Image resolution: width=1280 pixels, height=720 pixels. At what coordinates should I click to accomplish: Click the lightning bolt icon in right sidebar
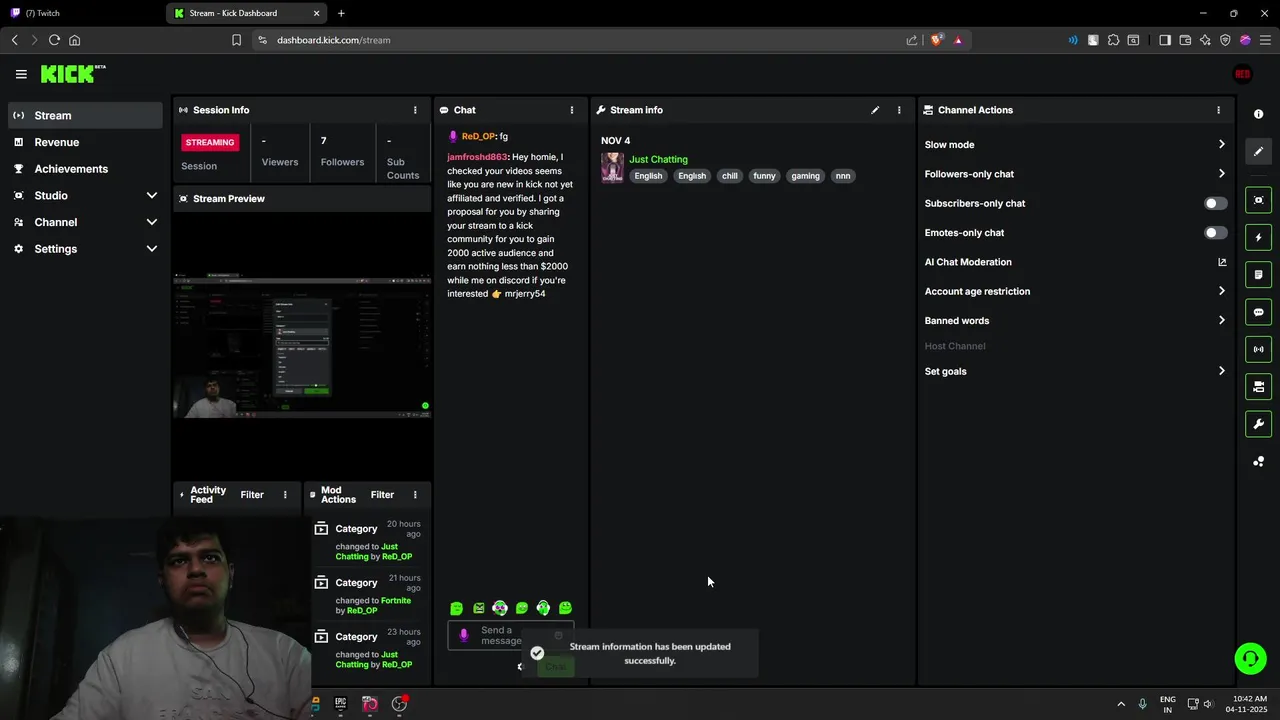coord(1258,237)
